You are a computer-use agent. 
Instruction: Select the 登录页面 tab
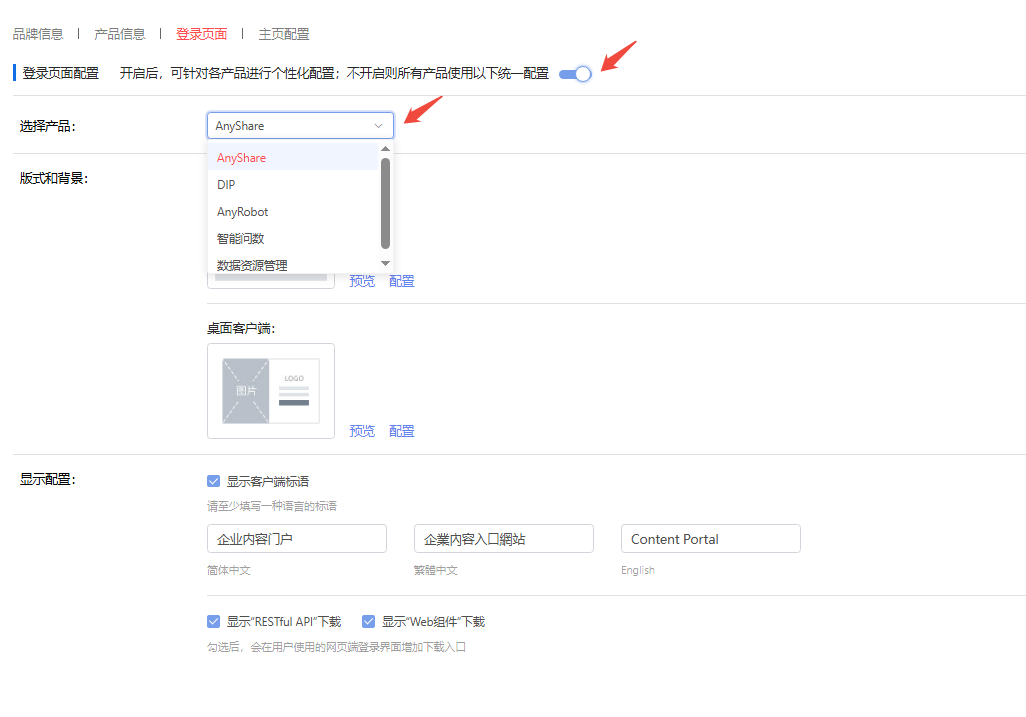[201, 34]
